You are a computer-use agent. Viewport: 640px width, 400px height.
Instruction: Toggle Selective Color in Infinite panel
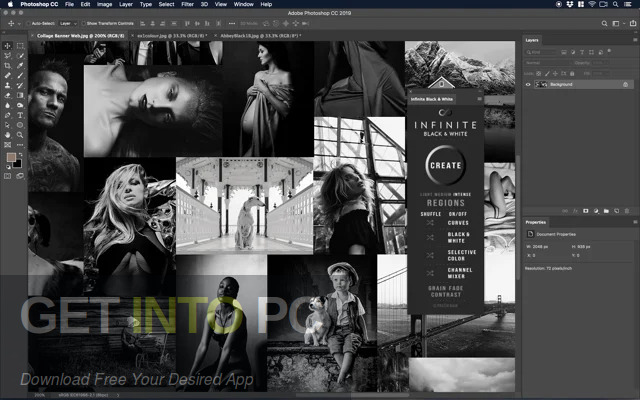[462, 256]
